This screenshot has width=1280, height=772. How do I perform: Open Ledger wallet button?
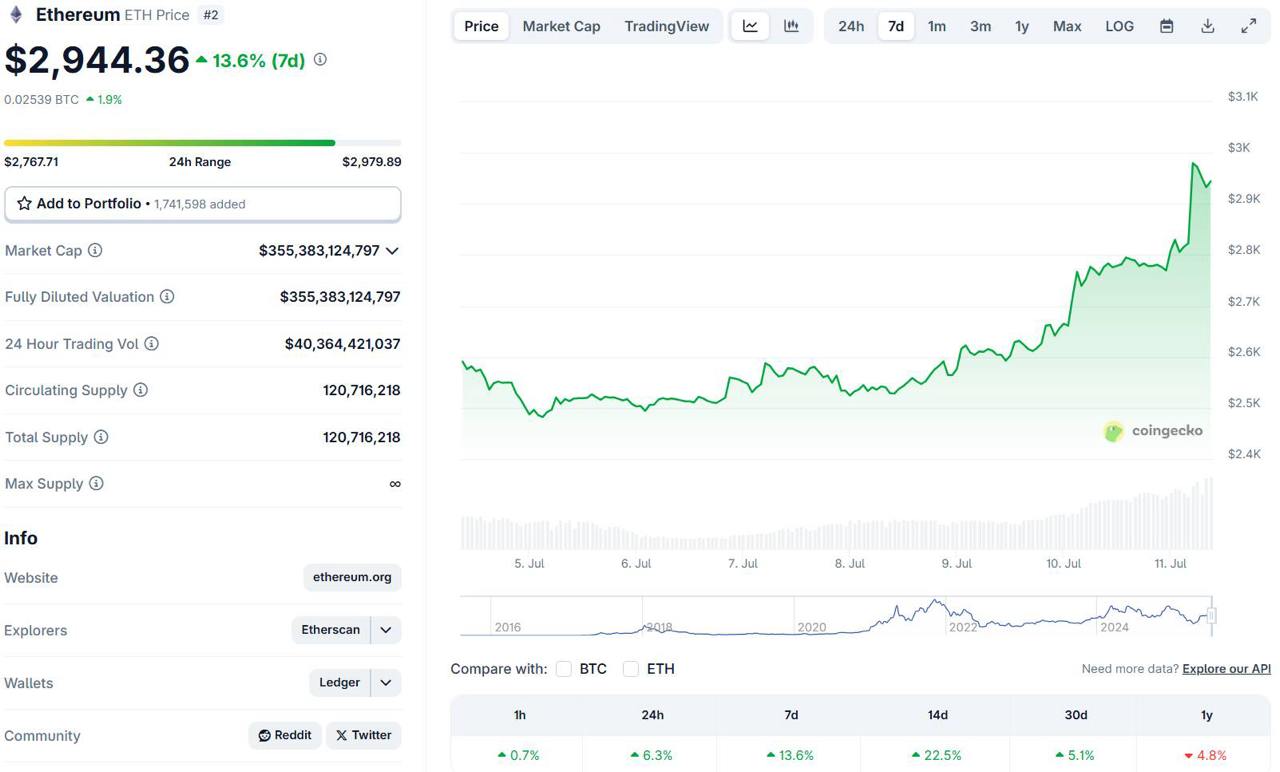pos(339,683)
